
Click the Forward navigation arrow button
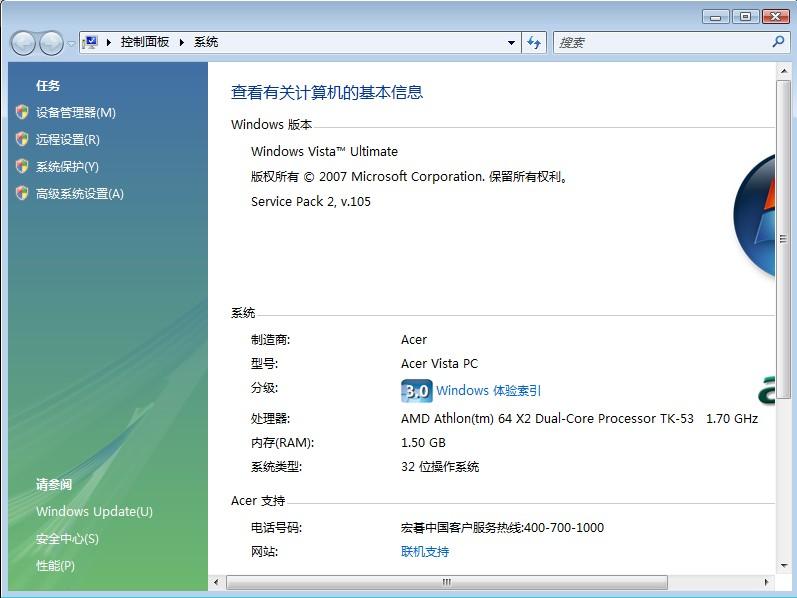coord(51,43)
